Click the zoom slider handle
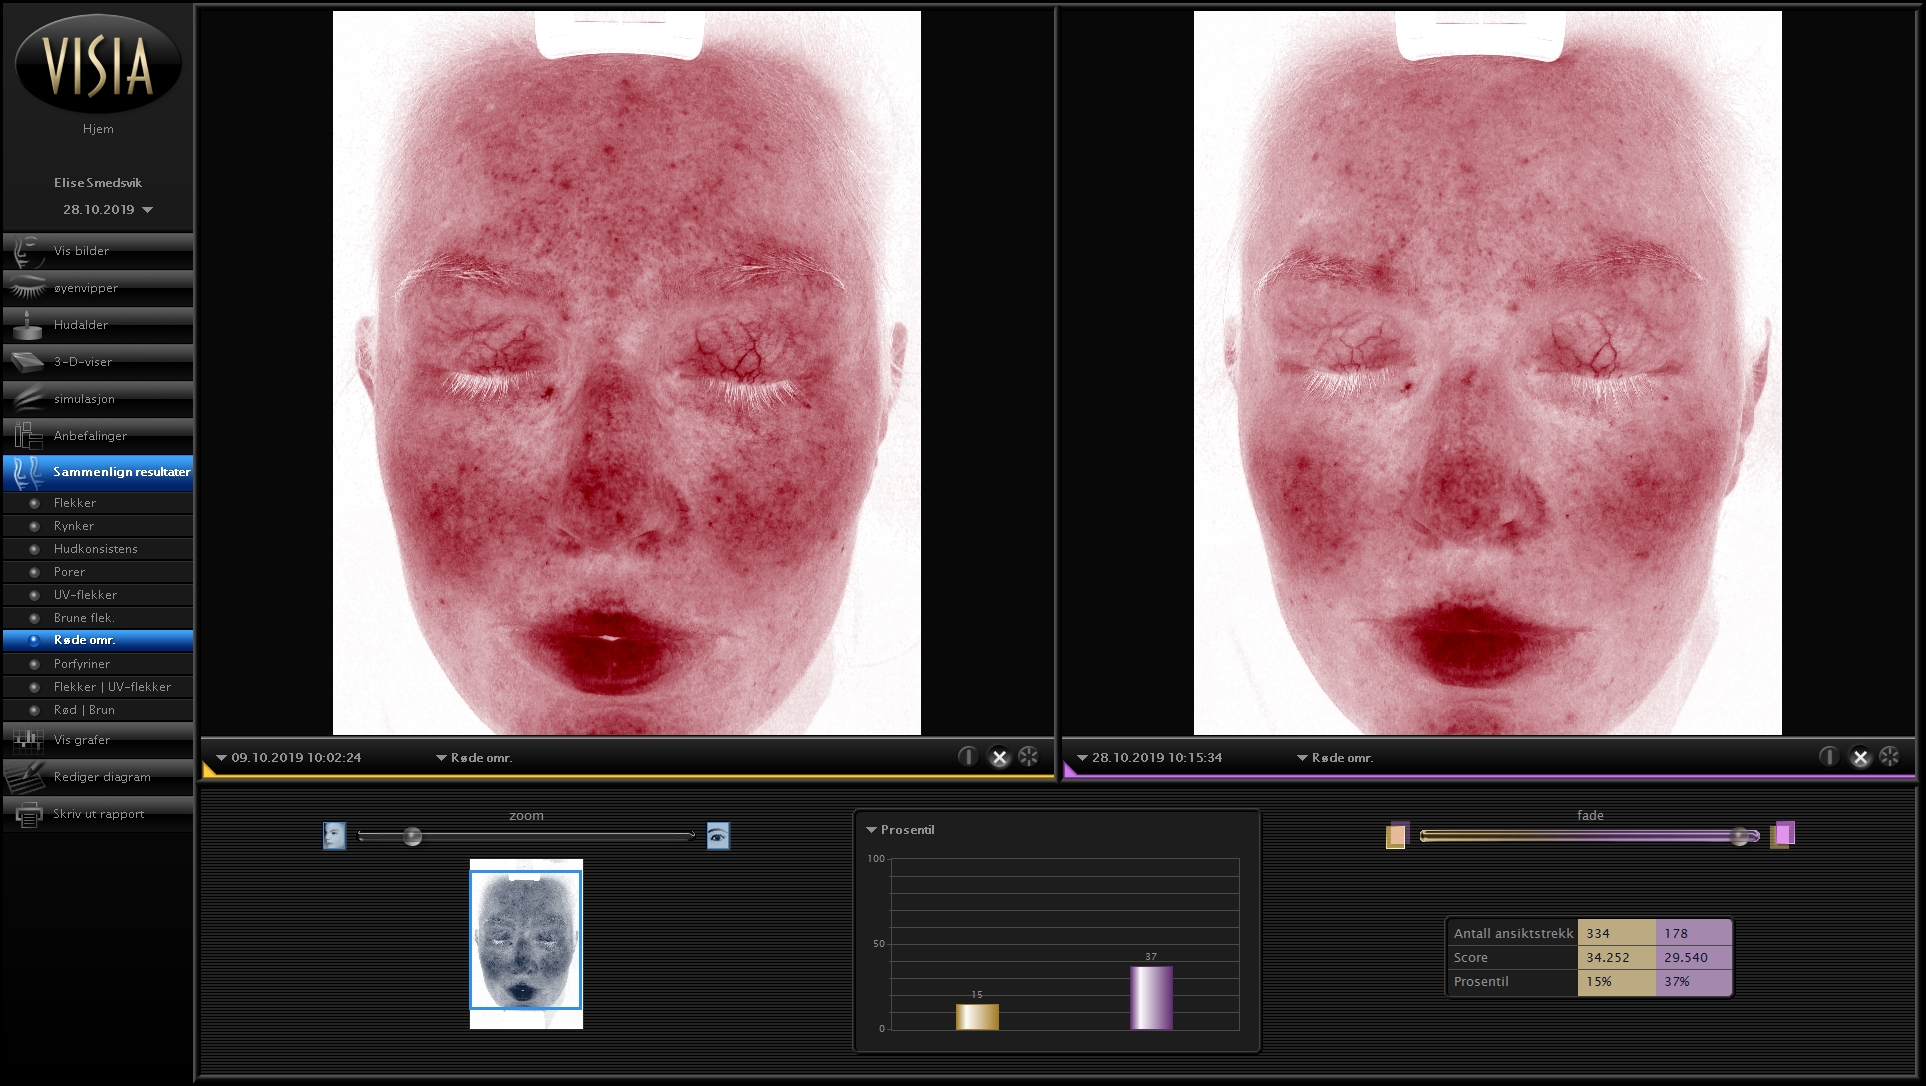Viewport: 1926px width, 1086px height. (x=412, y=836)
